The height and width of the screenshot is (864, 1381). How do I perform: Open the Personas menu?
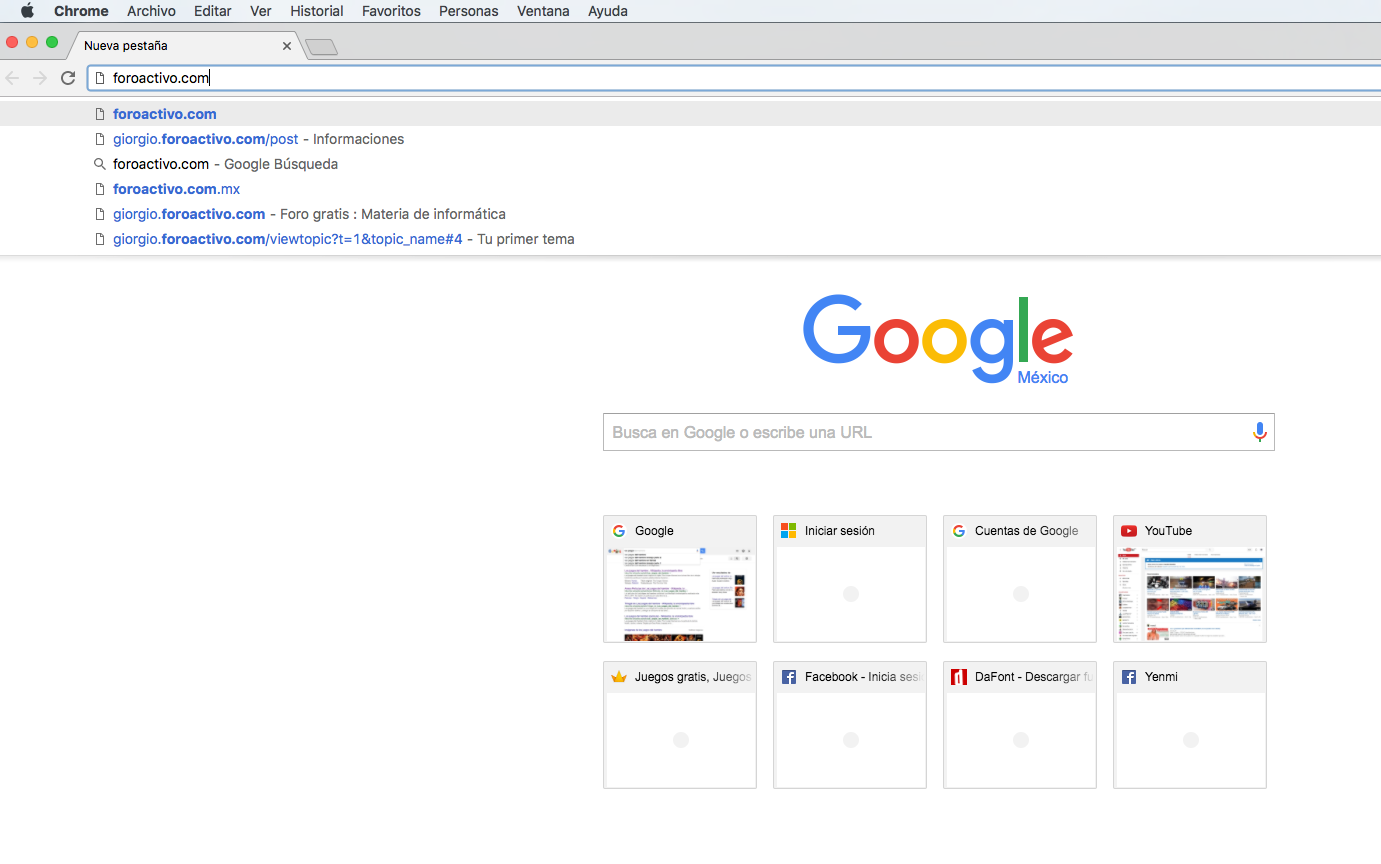[x=469, y=11]
